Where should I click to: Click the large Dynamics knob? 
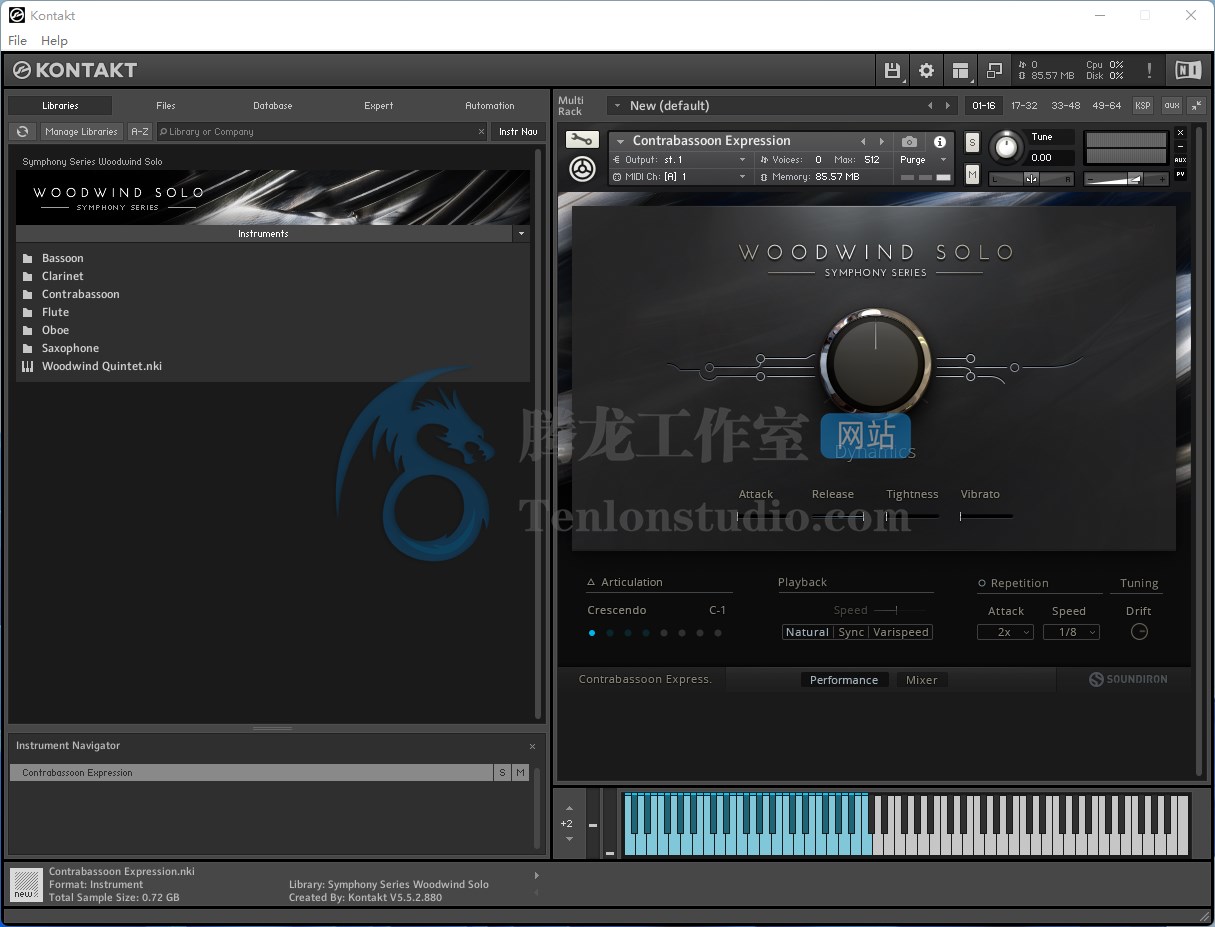[876, 361]
